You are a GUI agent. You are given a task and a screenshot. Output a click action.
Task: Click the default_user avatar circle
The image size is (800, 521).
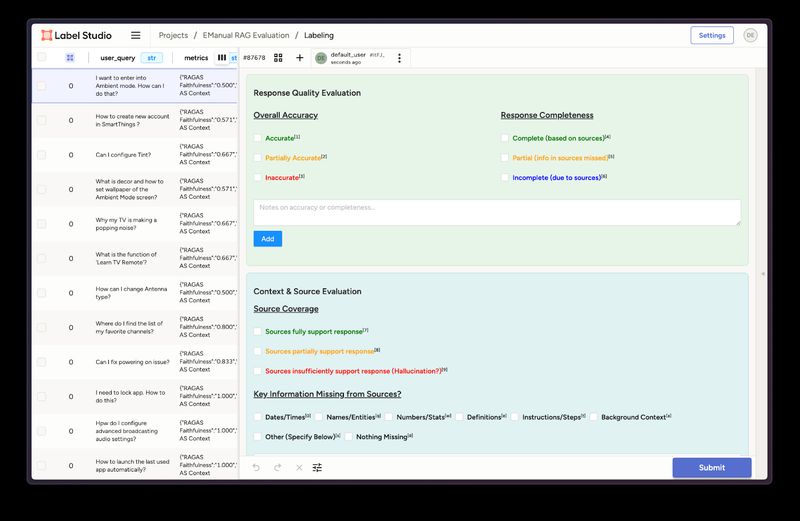tap(320, 58)
